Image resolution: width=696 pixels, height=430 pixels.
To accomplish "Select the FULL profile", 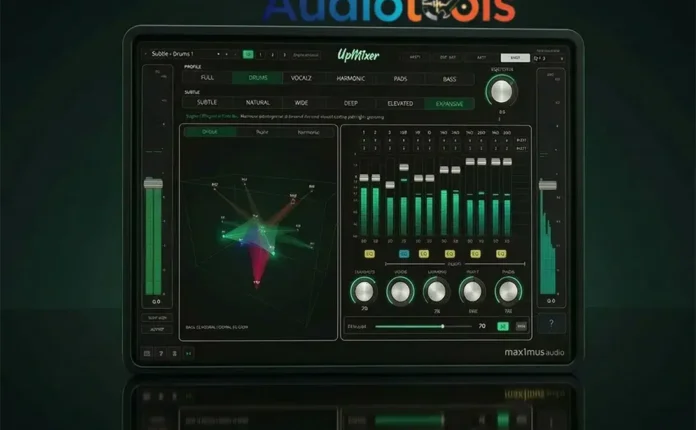I will click(x=207, y=78).
